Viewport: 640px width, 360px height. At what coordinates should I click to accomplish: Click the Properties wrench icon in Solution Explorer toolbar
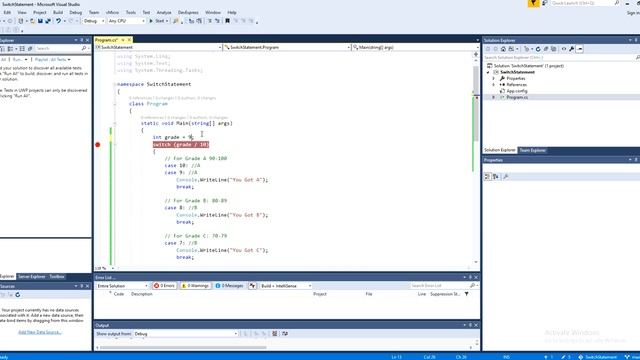coord(571,49)
